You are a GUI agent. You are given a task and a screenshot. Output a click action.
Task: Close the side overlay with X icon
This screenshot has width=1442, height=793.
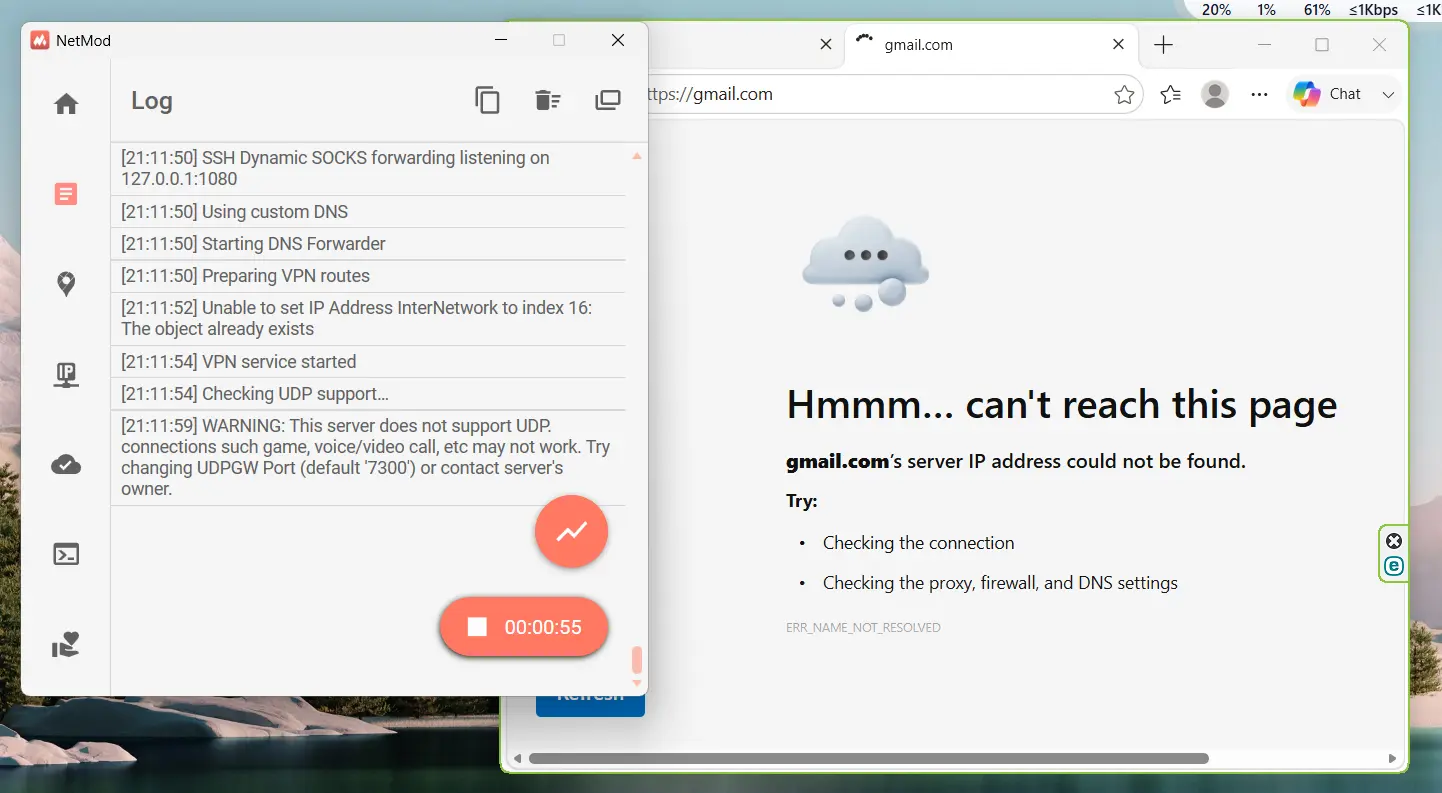1393,541
